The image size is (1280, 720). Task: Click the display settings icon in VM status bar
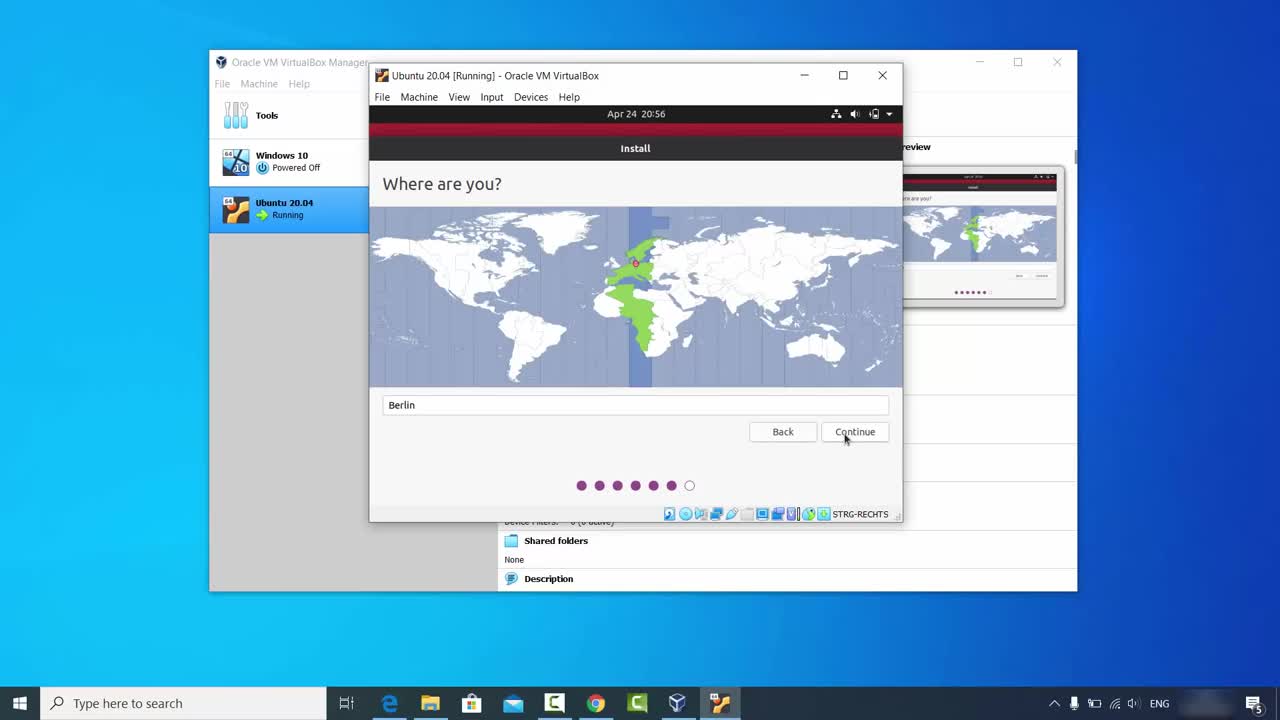point(762,514)
